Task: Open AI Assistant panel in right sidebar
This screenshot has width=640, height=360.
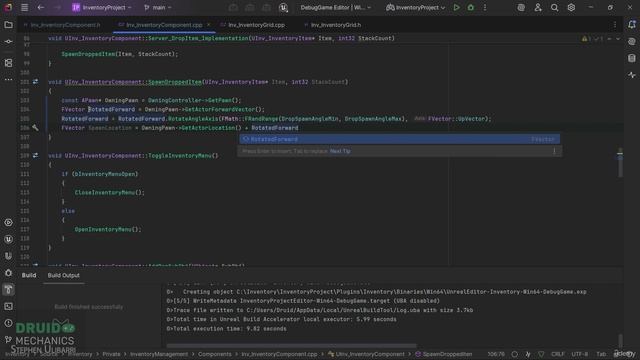Action: [x=632, y=41]
